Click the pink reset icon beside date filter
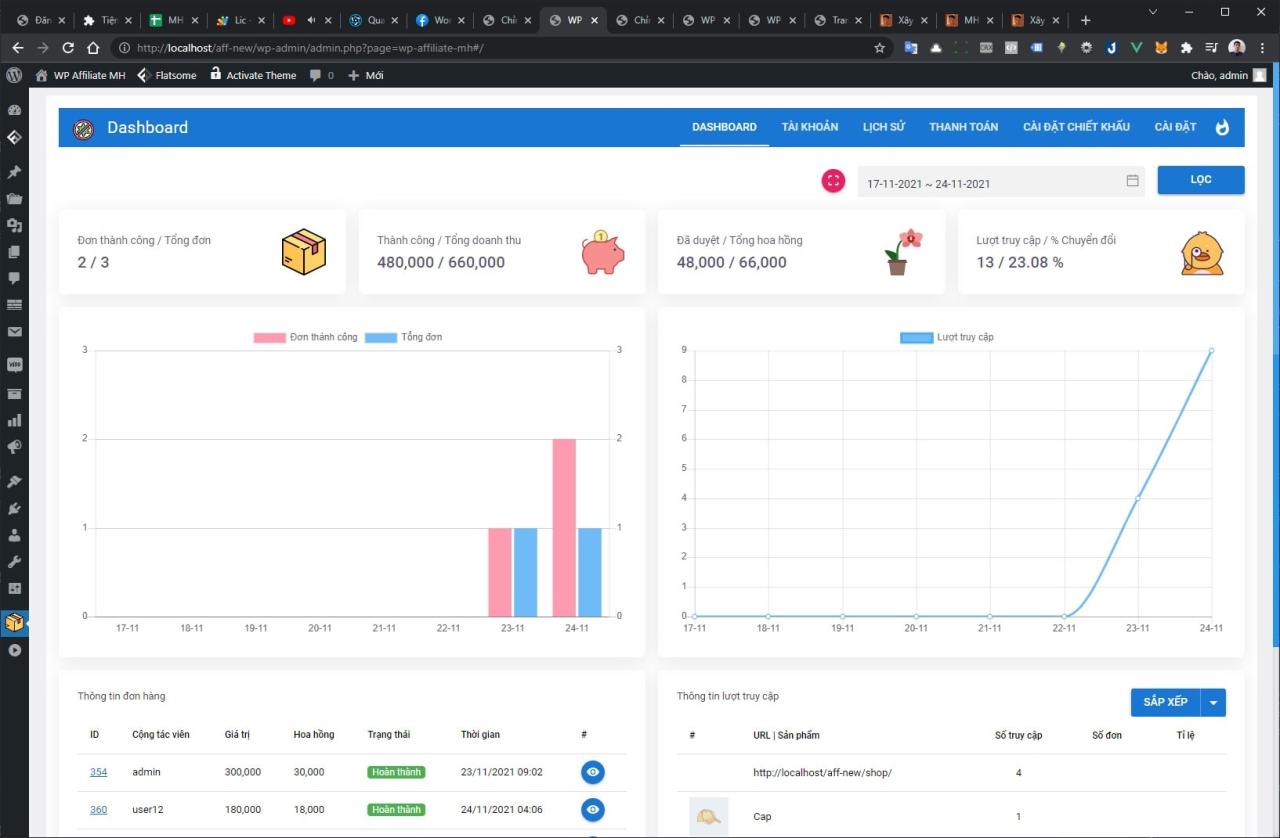This screenshot has height=838, width=1280. pyautogui.click(x=833, y=181)
